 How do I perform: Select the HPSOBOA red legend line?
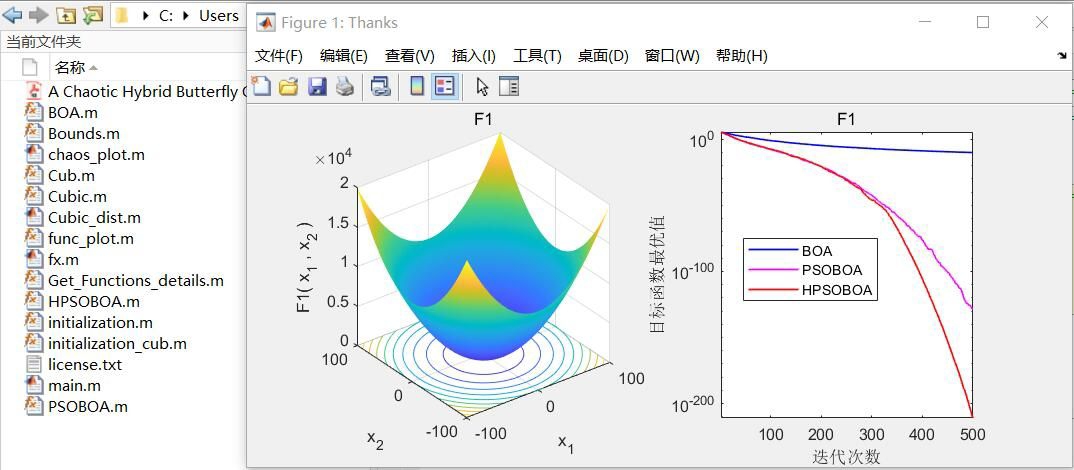click(x=774, y=290)
